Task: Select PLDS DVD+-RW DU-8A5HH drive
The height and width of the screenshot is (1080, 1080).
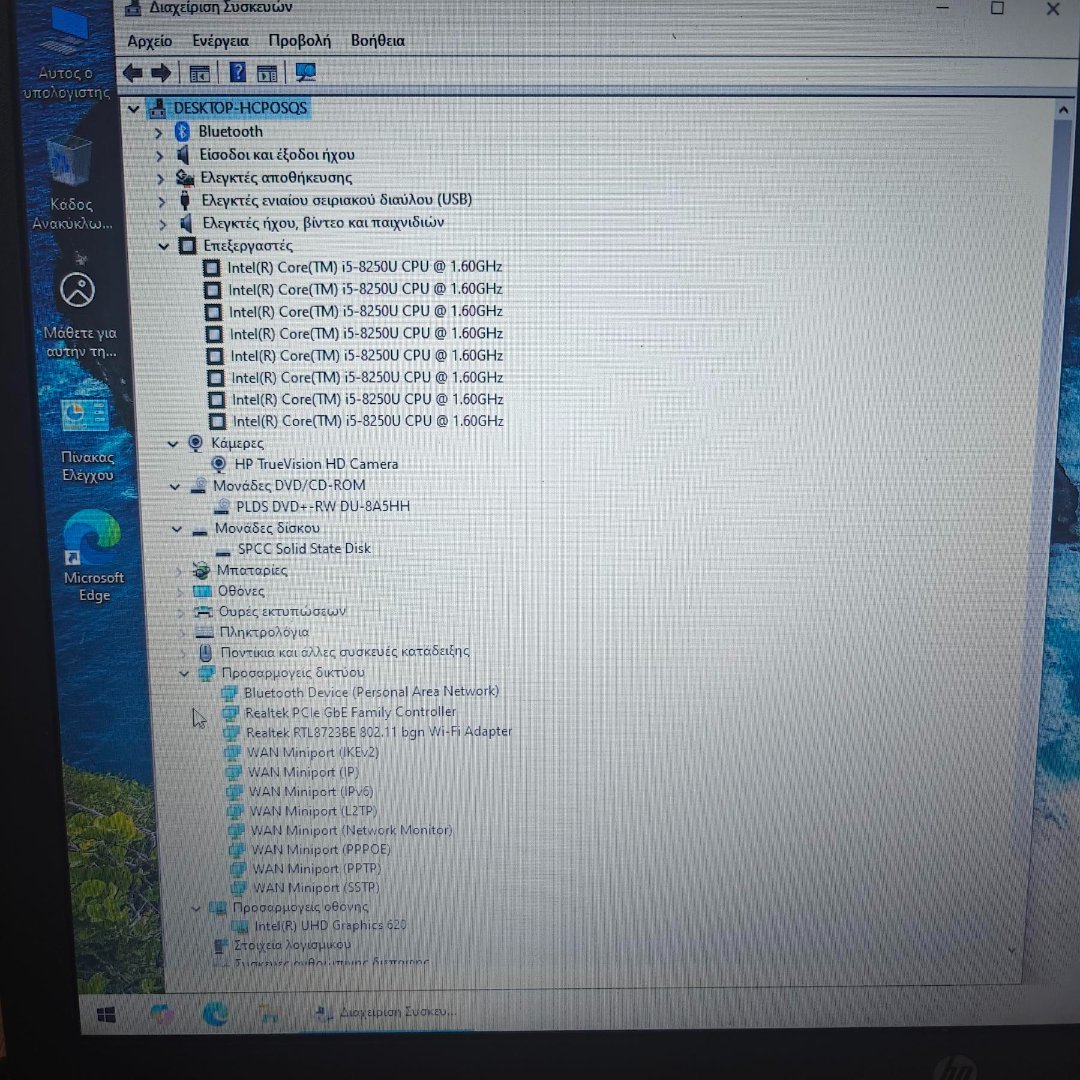Action: point(323,506)
